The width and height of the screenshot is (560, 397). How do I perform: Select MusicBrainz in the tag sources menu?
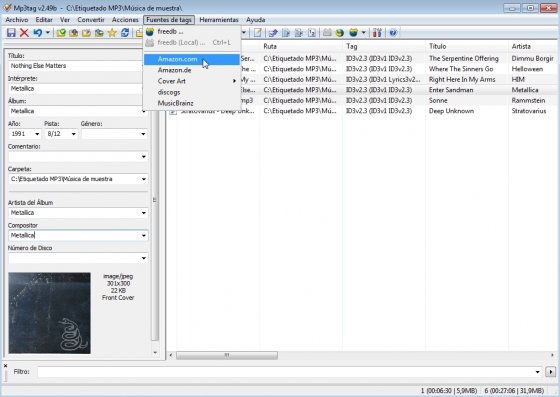(192, 104)
